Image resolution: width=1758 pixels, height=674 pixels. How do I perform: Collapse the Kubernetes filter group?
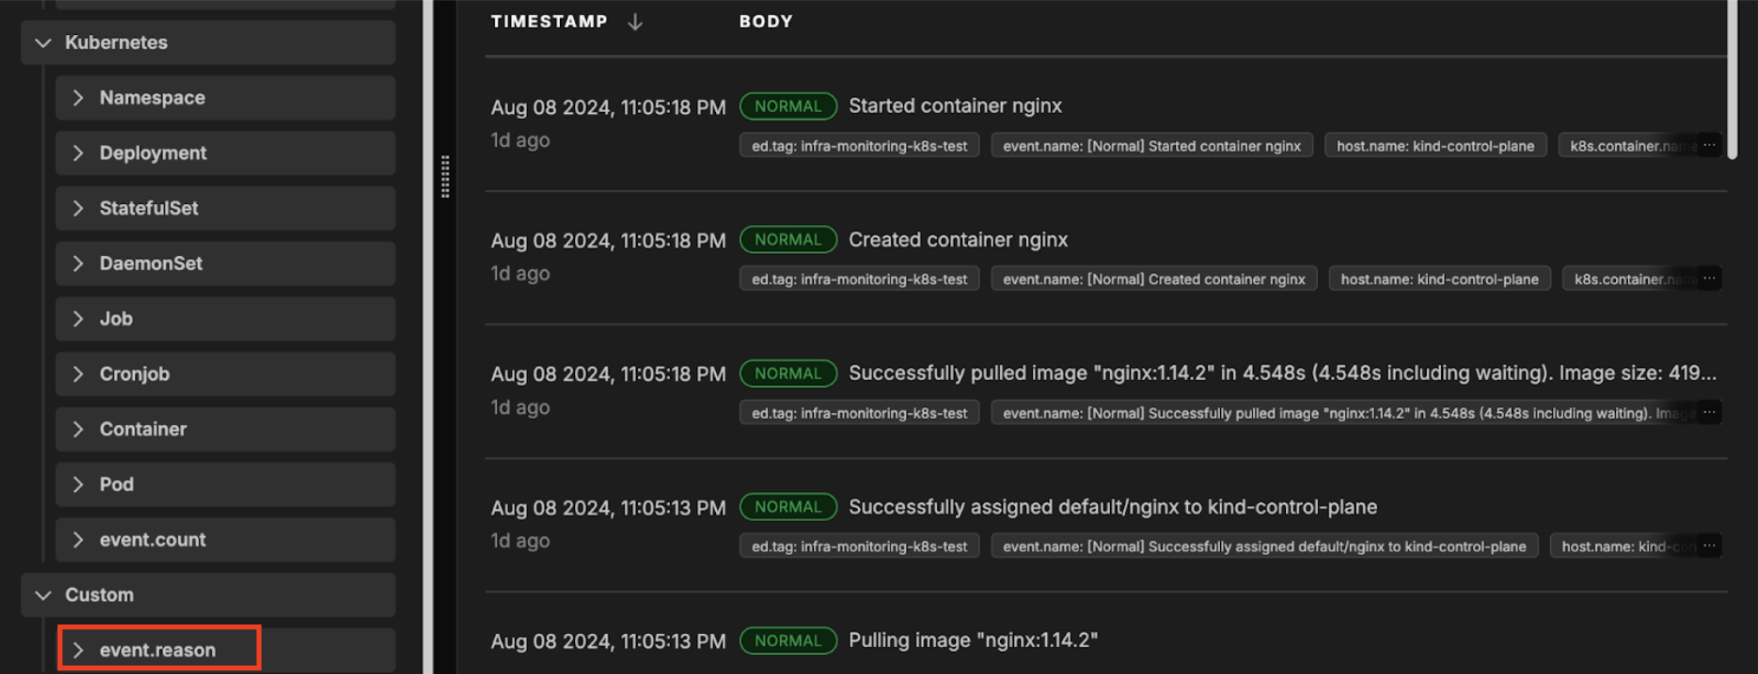pos(43,43)
